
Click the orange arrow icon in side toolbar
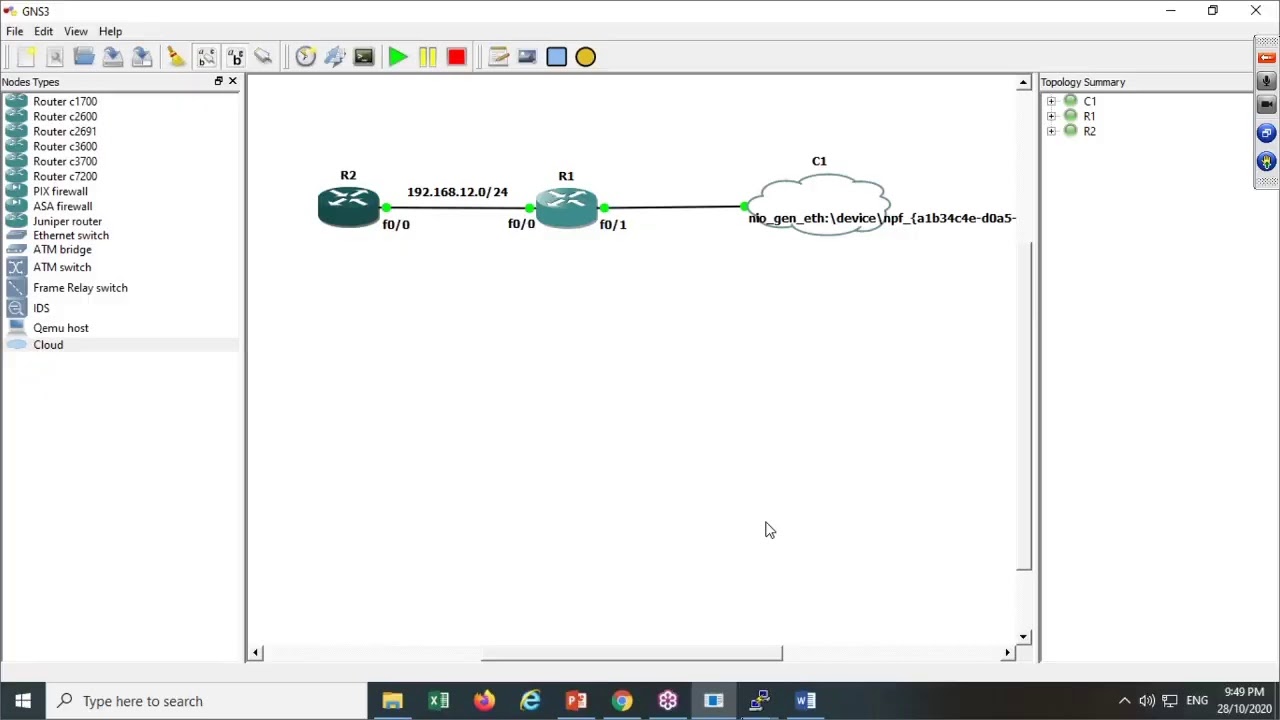click(1266, 58)
